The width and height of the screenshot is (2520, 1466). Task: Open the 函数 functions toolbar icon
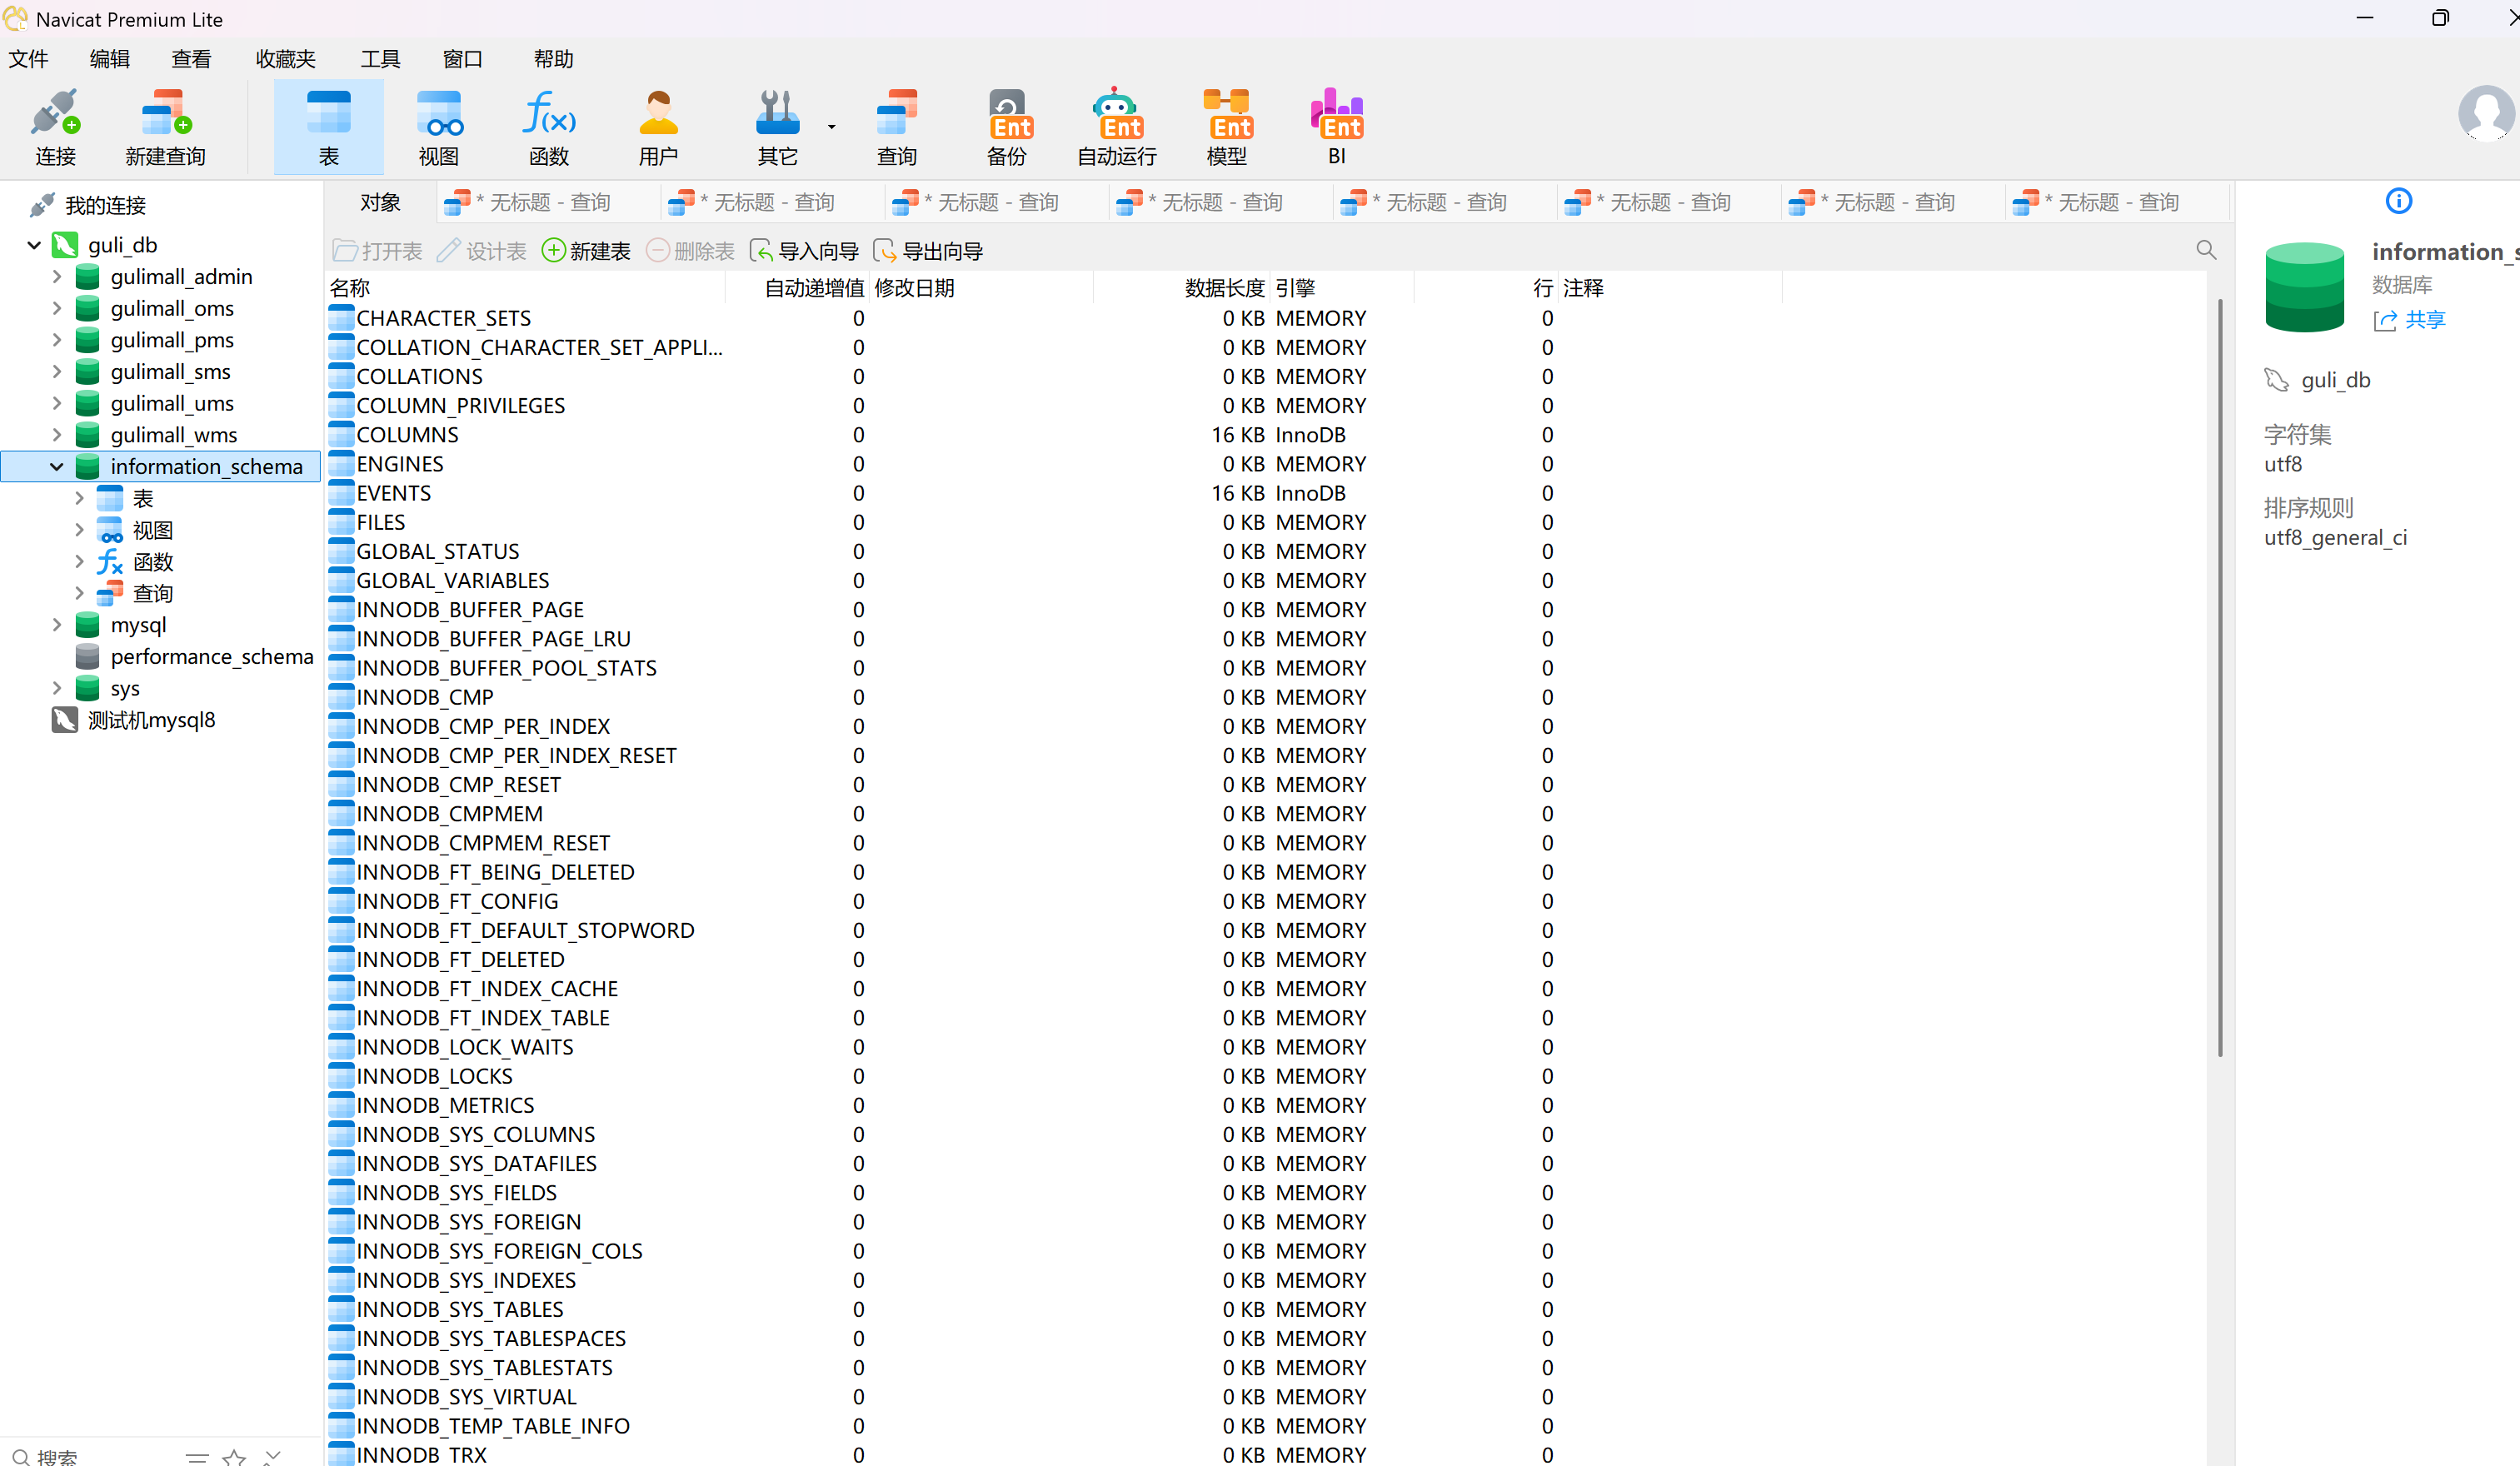point(548,126)
